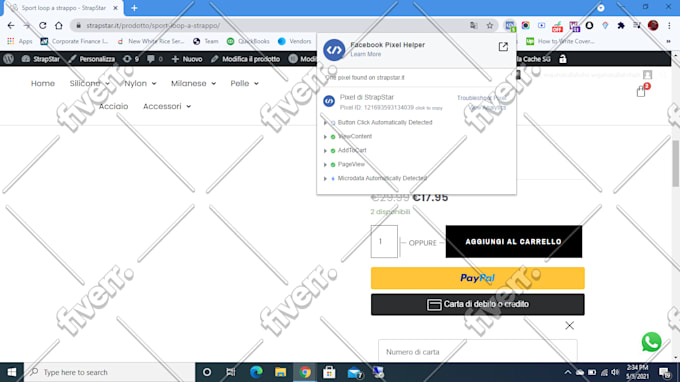Click Personalizza in admin bar
The height and width of the screenshot is (382, 680).
click(92, 59)
